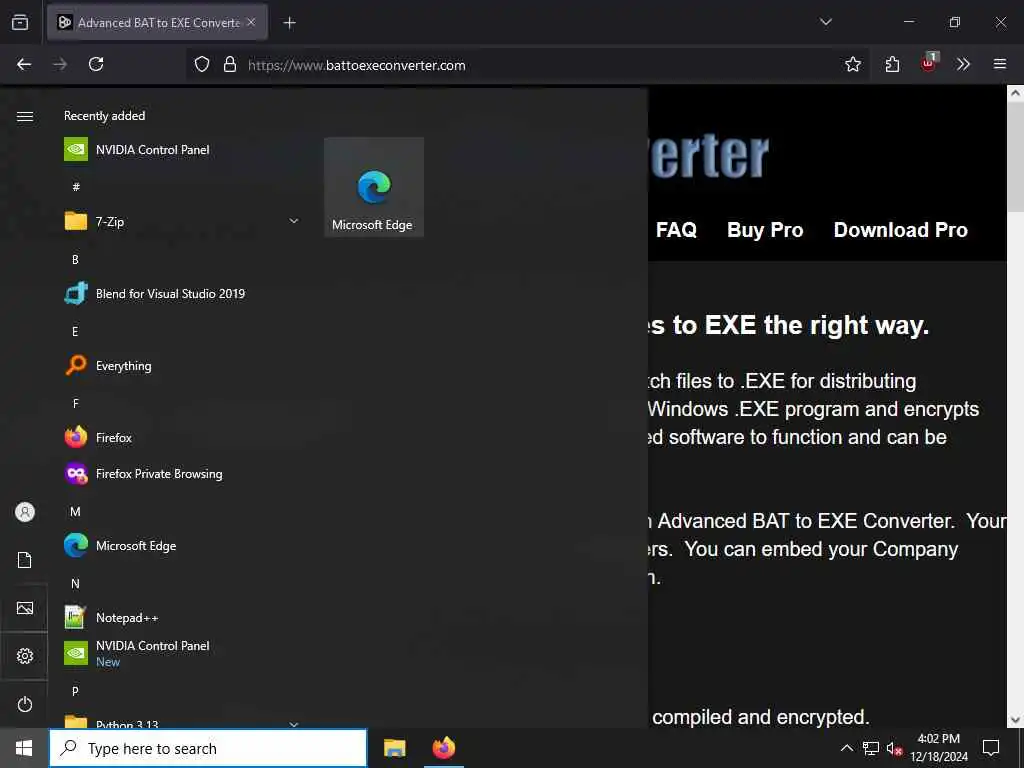
Task: List all tabs dropdown arrow
Action: [825, 22]
